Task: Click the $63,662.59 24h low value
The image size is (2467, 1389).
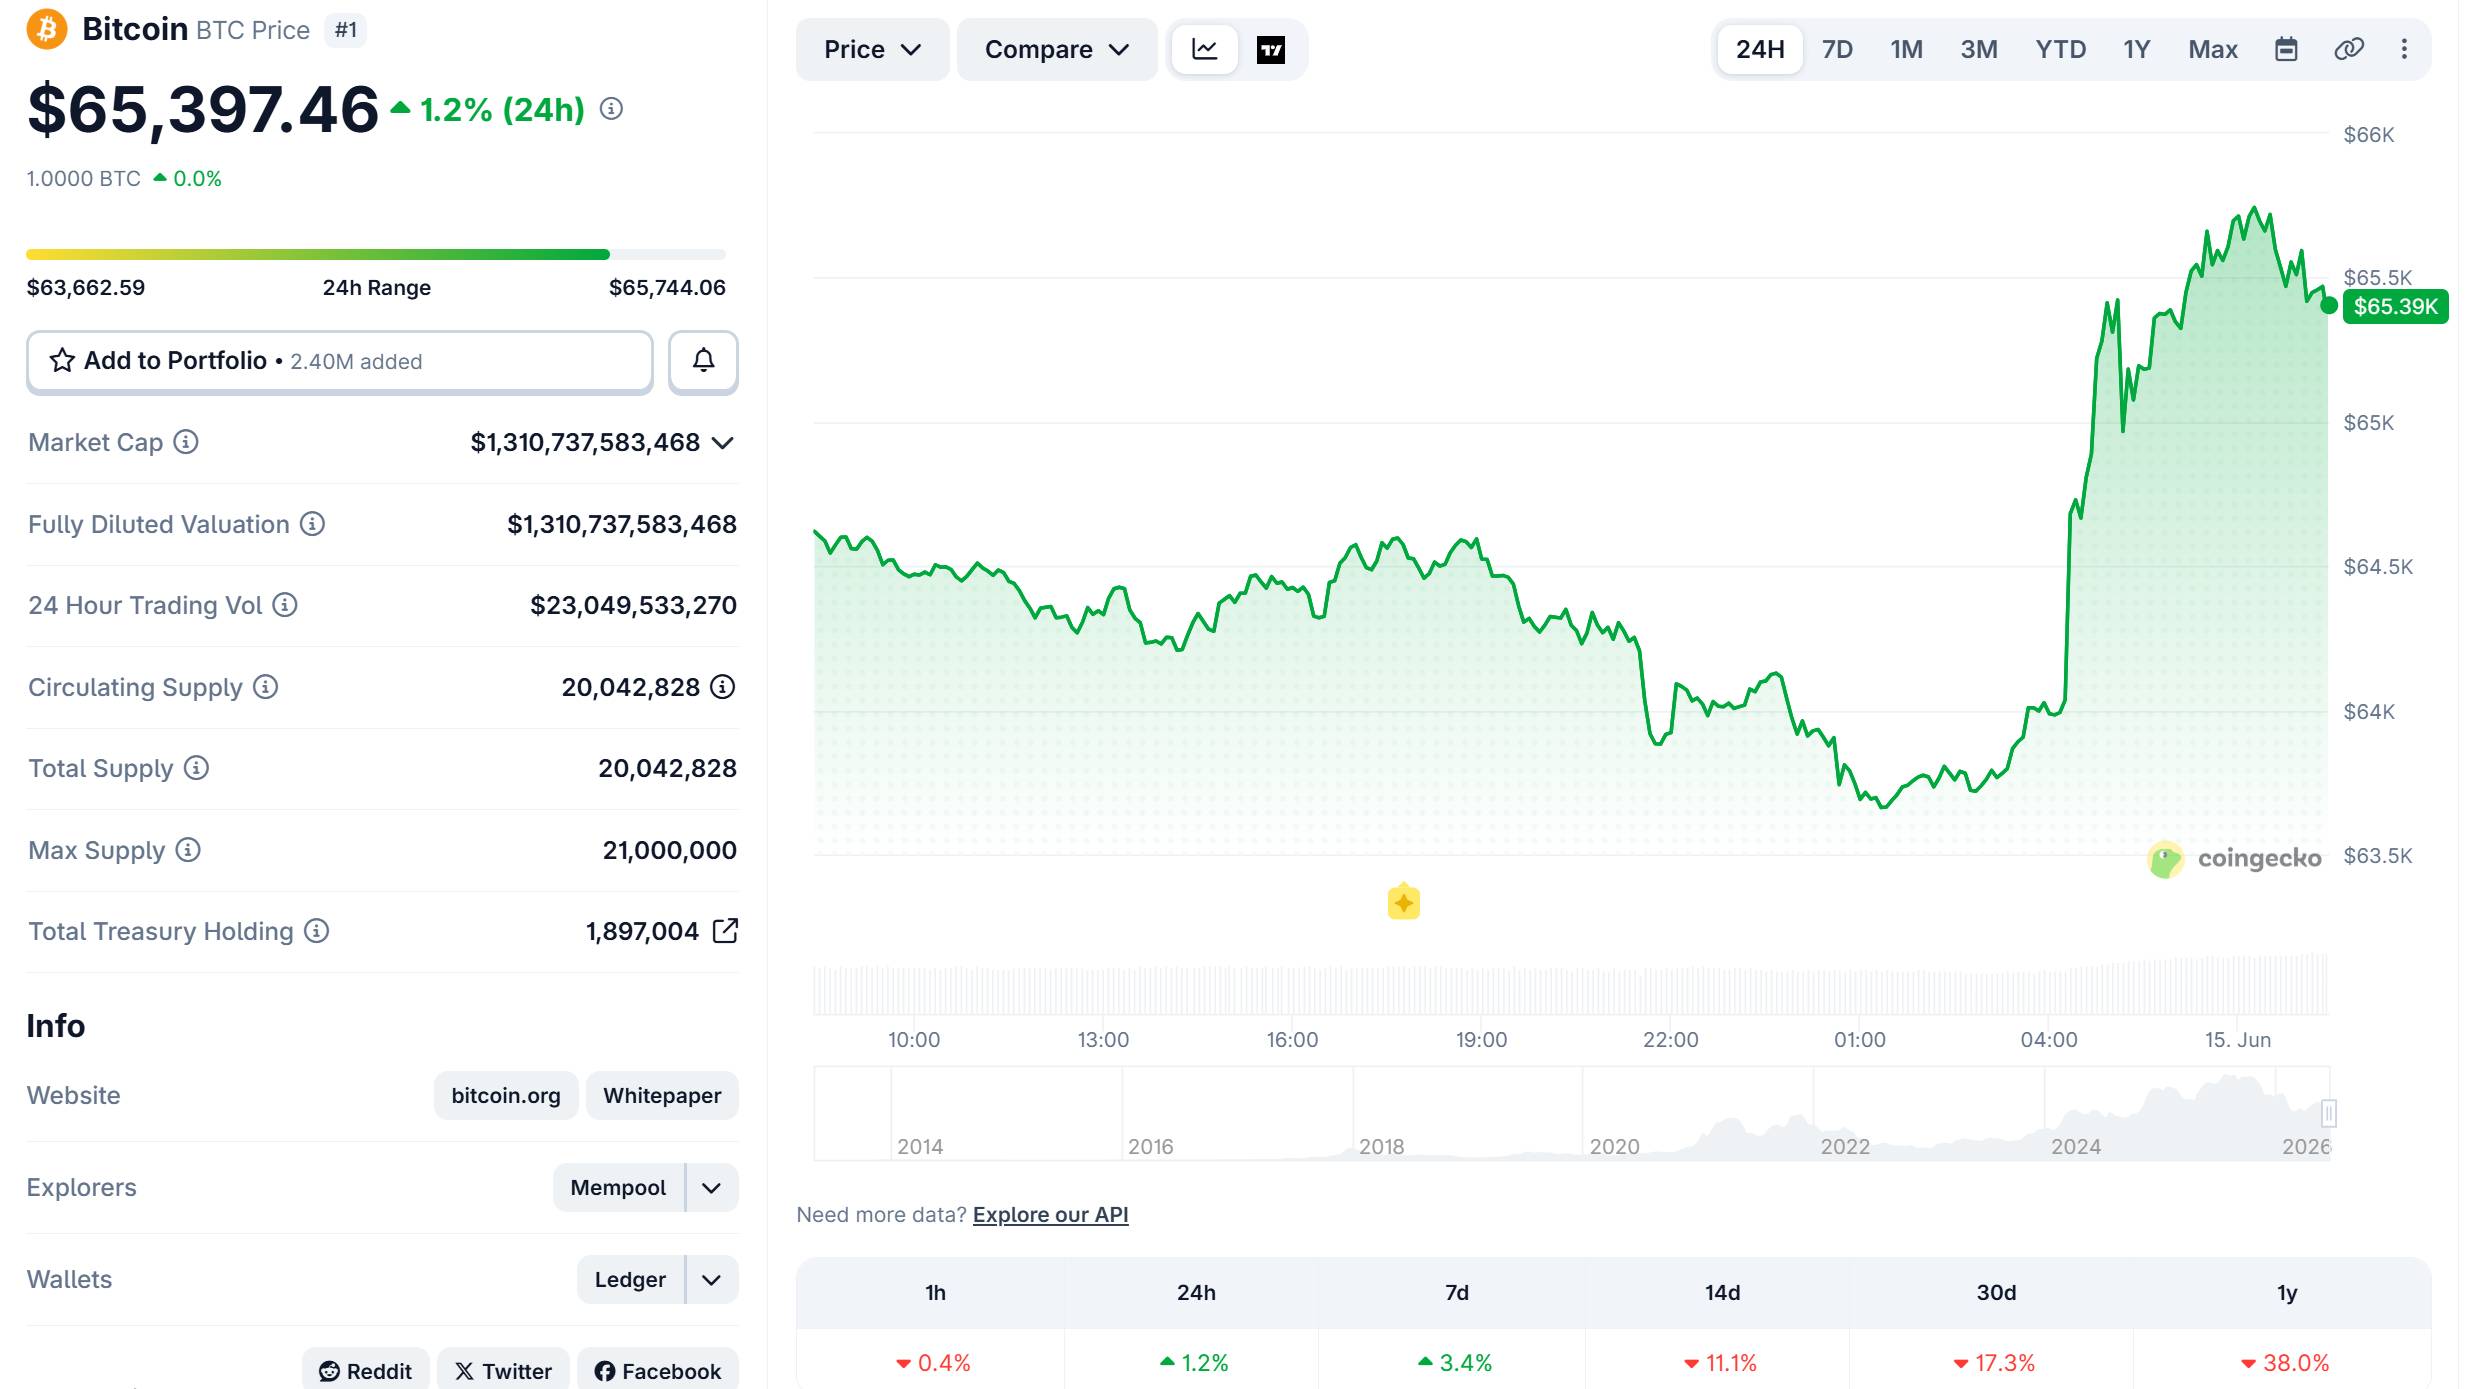Action: point(86,288)
